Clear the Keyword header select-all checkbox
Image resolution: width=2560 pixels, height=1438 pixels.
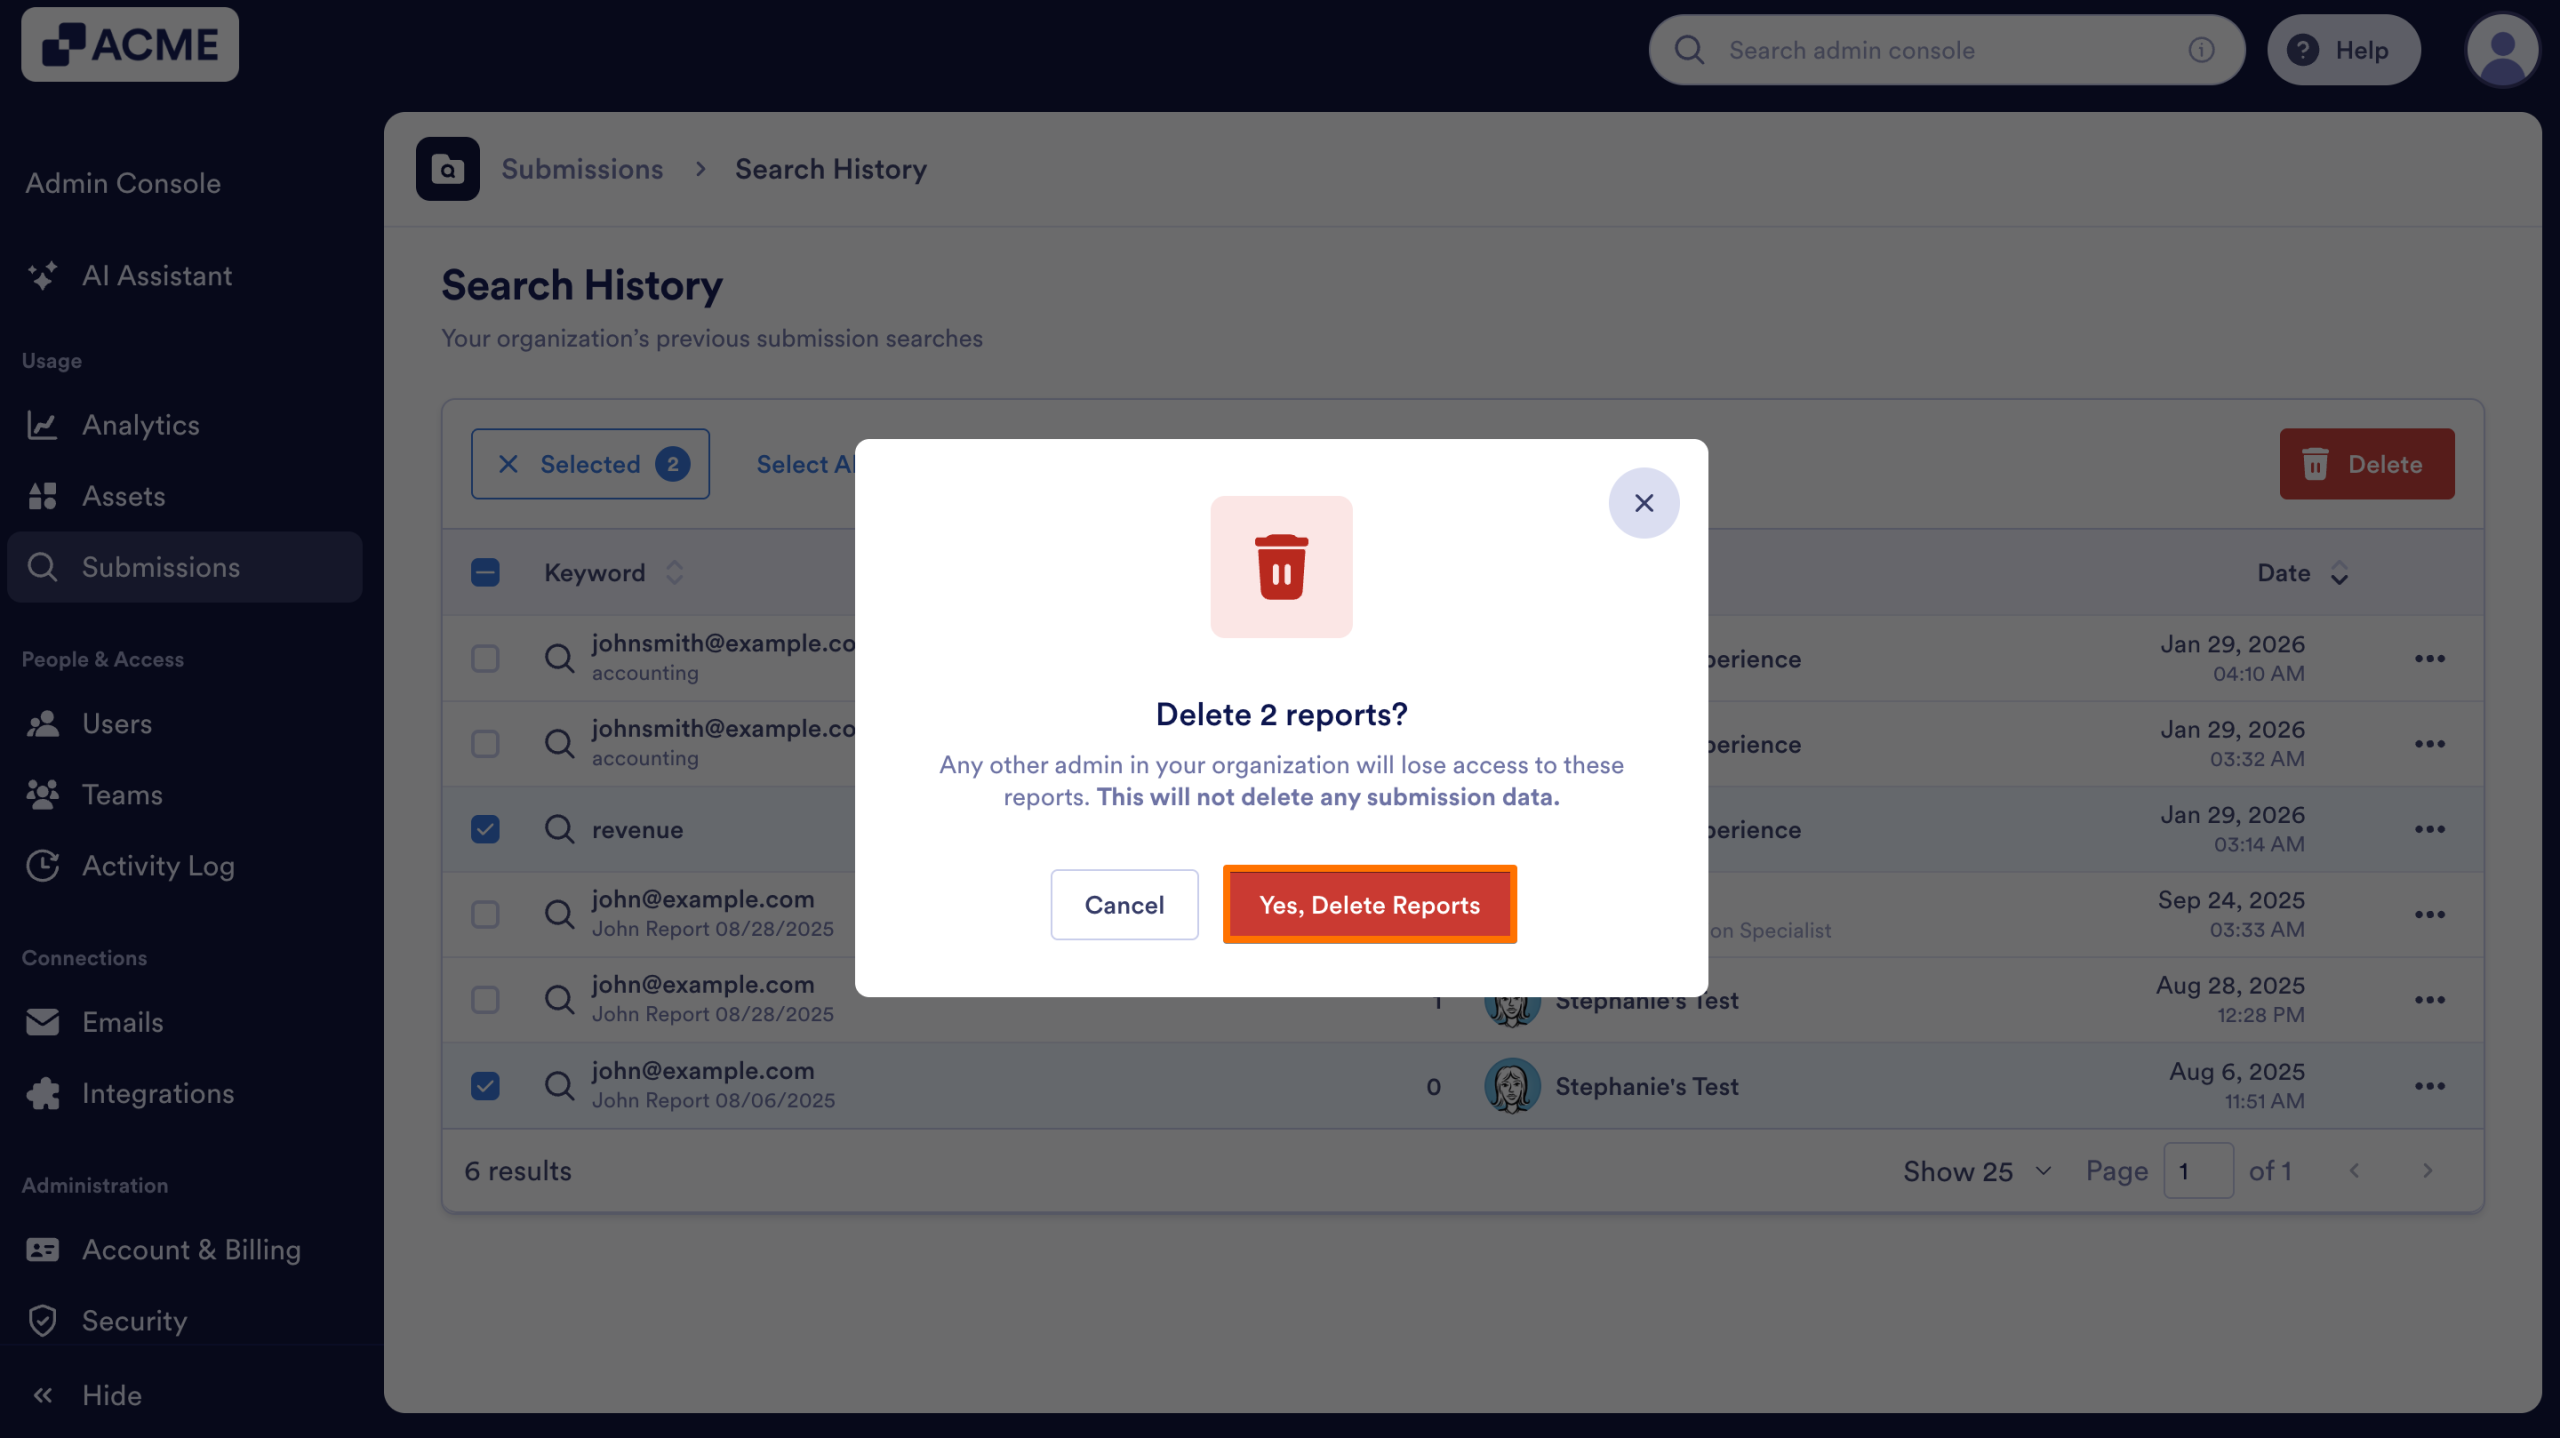point(486,572)
